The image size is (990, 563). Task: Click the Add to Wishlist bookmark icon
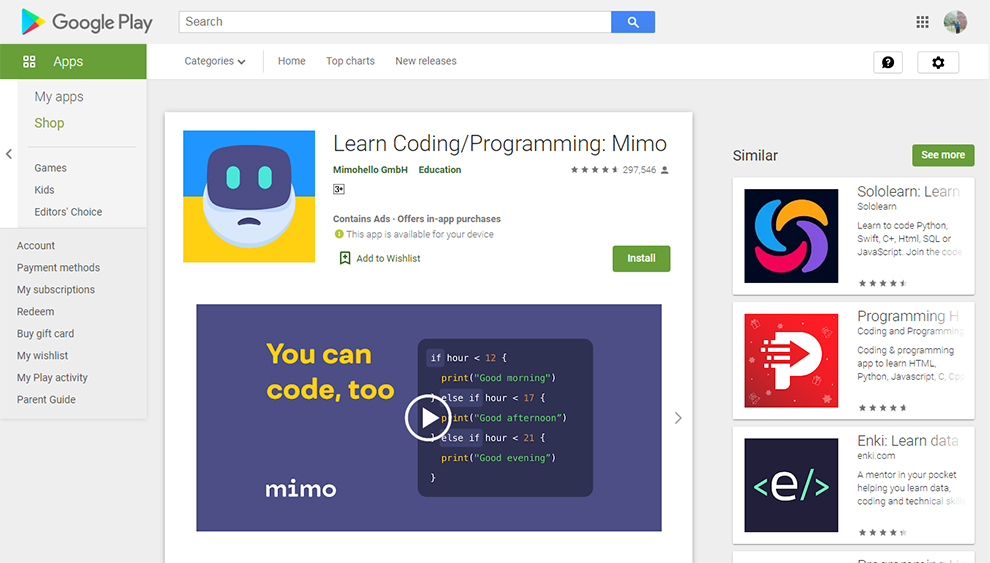point(345,258)
